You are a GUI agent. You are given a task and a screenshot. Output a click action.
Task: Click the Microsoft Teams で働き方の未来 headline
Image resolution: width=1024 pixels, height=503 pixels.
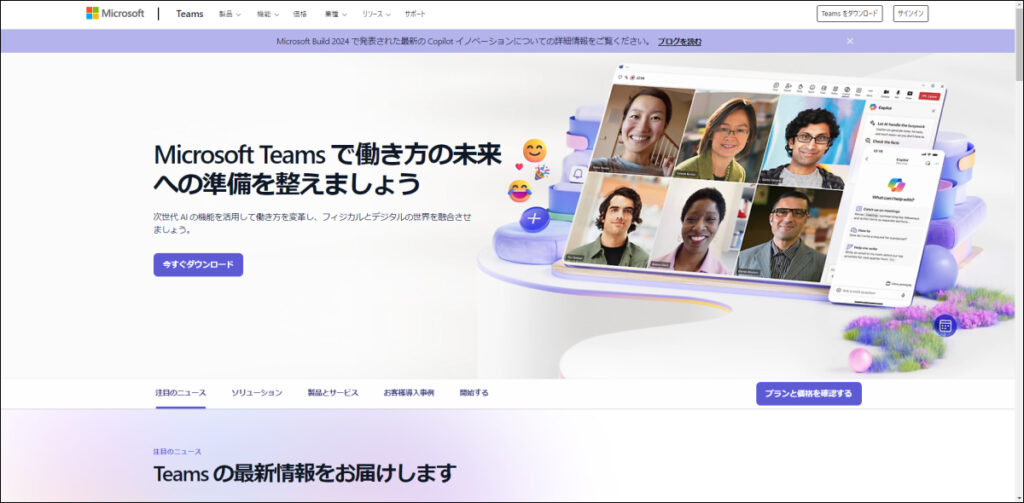[x=328, y=169]
